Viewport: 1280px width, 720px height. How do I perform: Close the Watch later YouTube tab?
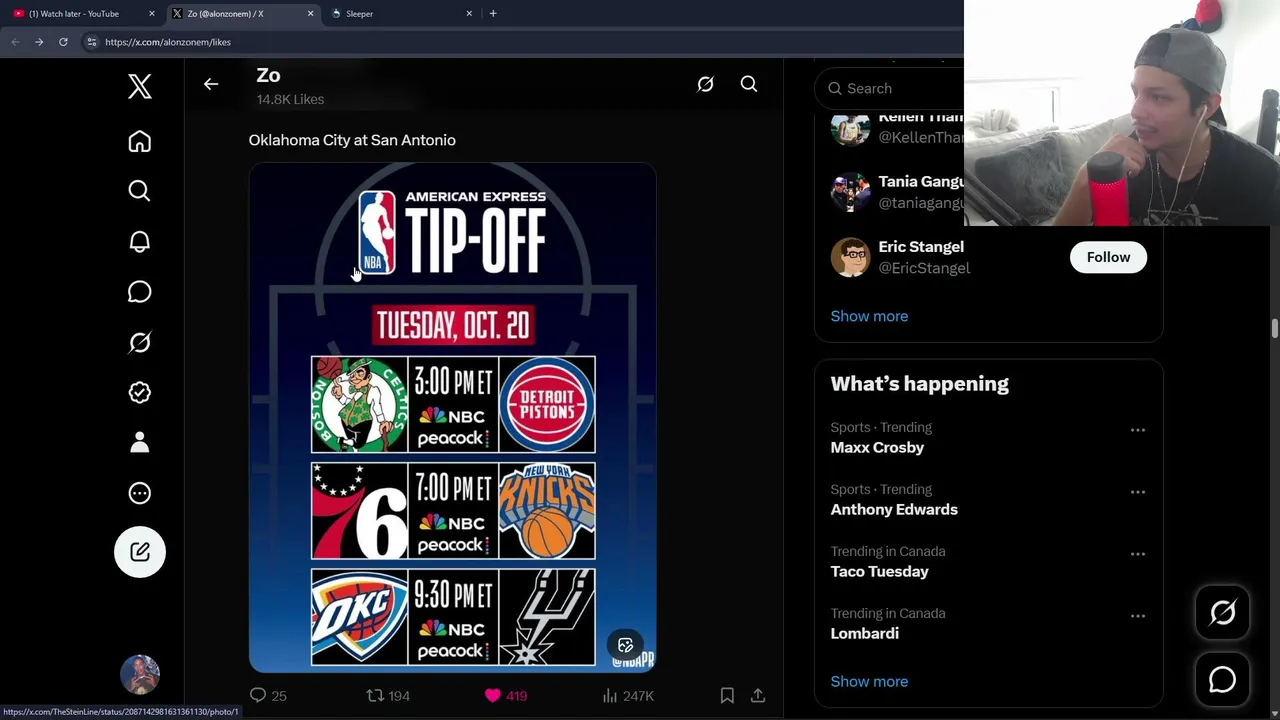[152, 14]
